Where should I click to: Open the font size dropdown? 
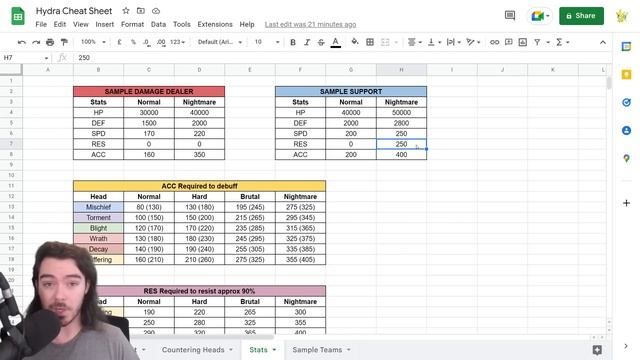267,42
